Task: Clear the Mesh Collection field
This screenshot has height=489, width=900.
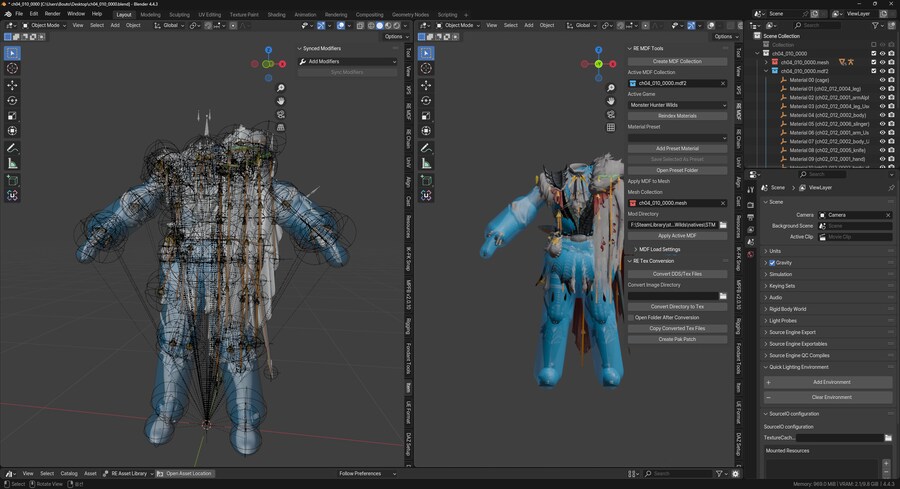Action: point(723,203)
